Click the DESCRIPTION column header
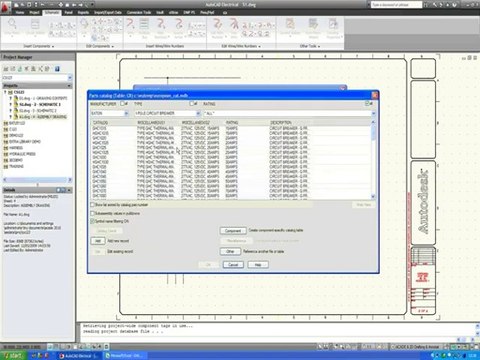The height and width of the screenshot is (360, 480). (x=320, y=123)
